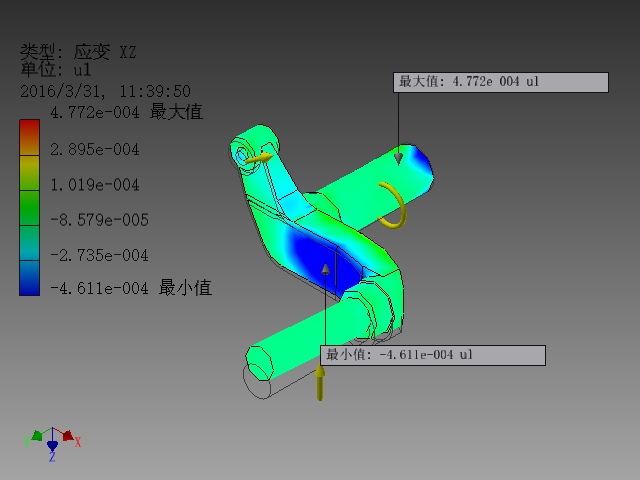
Task: Click the yellow upward force arrow at the shaft base
Action: [x=320, y=382]
